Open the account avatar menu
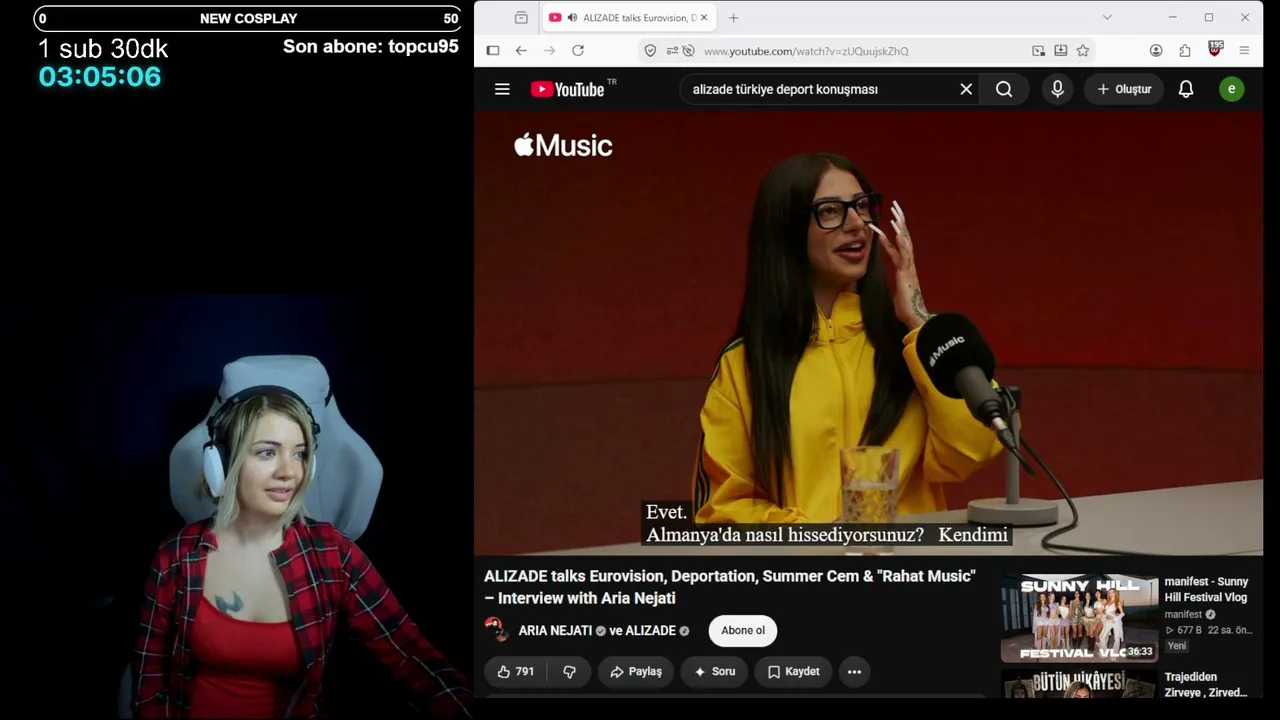1280x720 pixels. (1231, 89)
